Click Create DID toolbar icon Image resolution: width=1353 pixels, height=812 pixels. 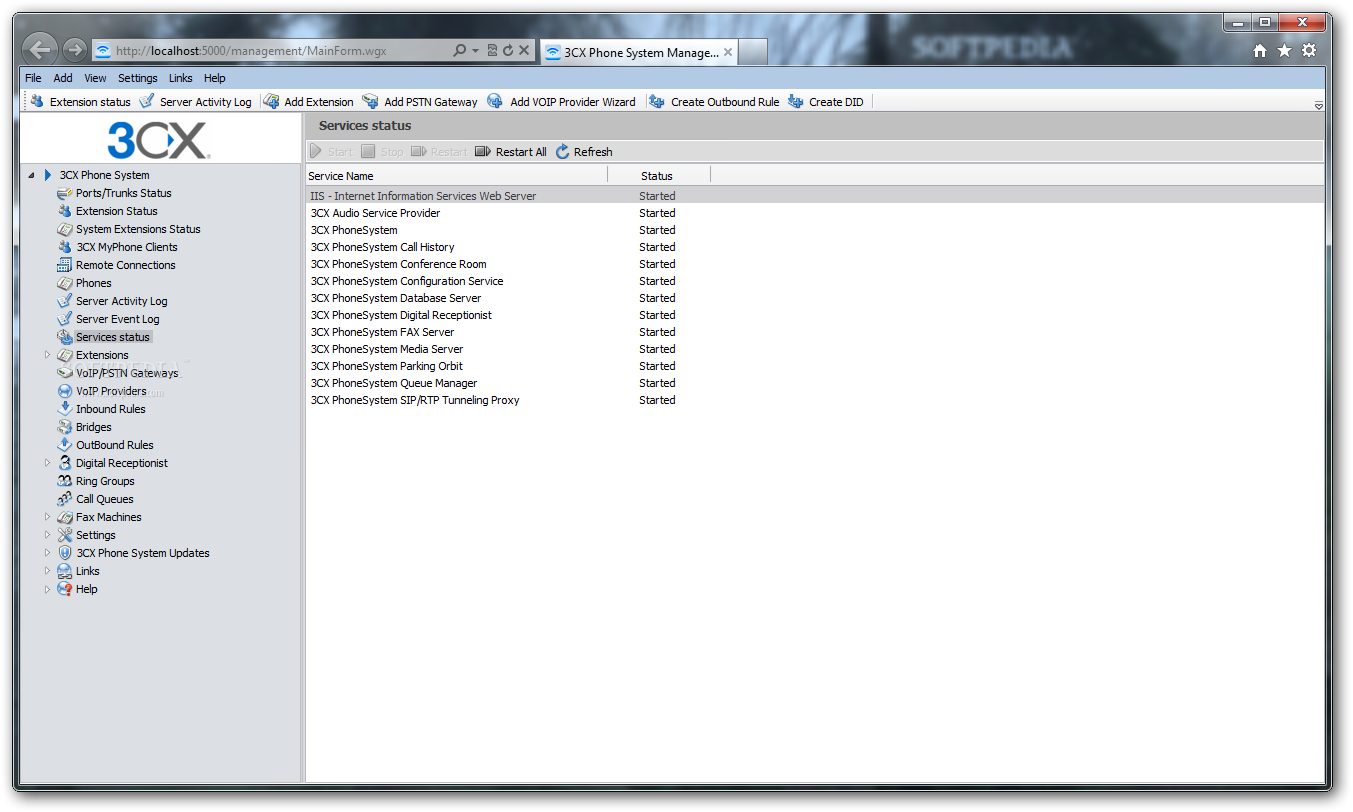796,101
